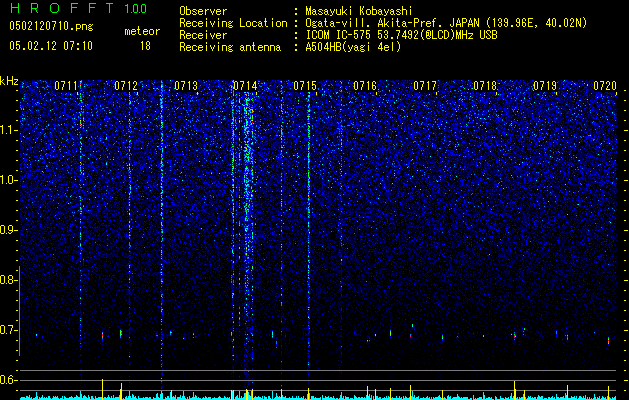Click the 0718 time marker
Screen dimensions: 629x400
(x=485, y=86)
